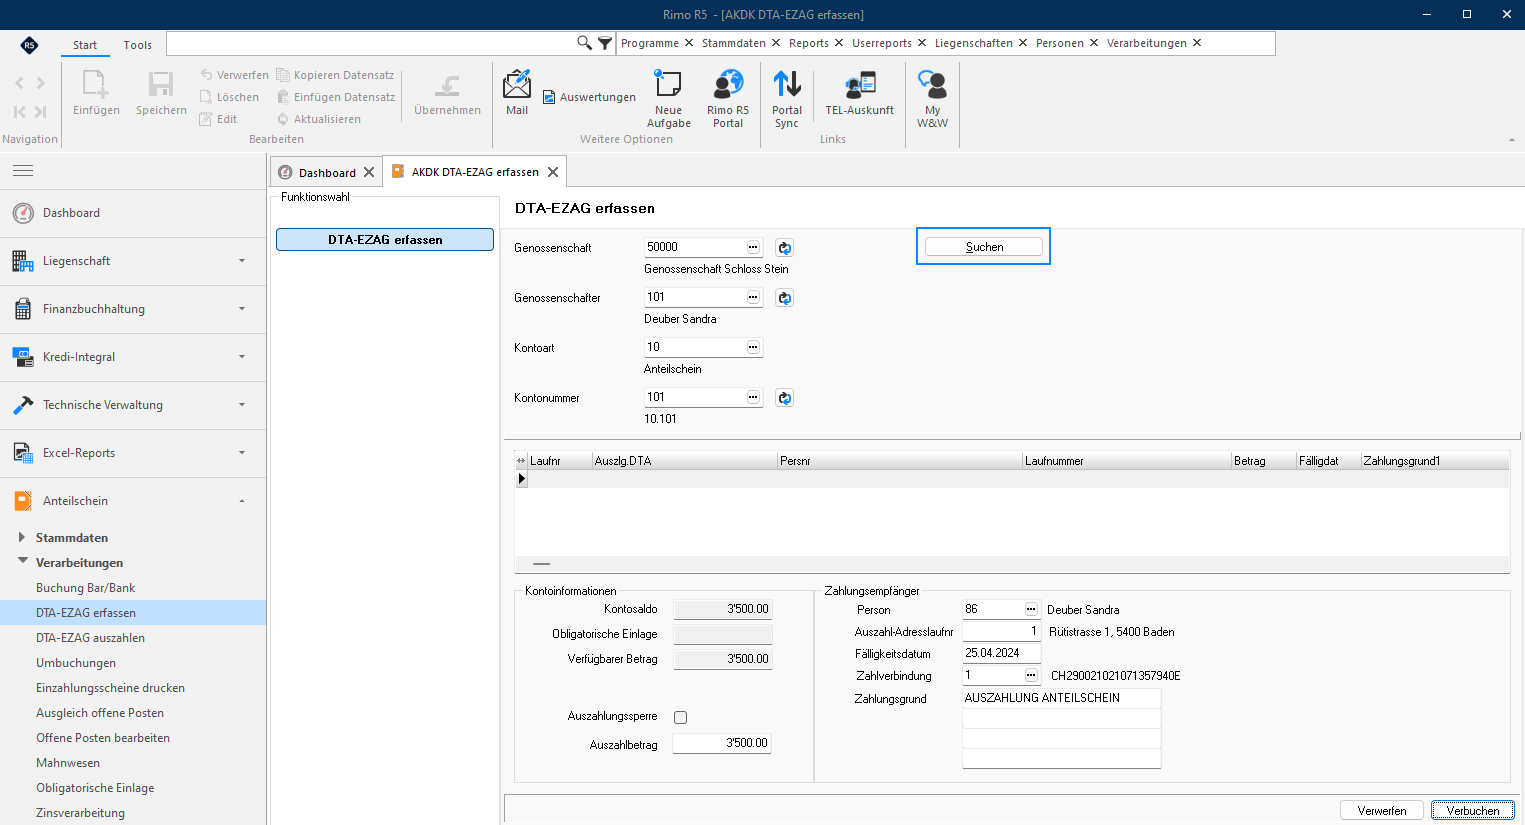Select the Start ribbon tab
This screenshot has width=1525, height=825.
click(x=85, y=45)
